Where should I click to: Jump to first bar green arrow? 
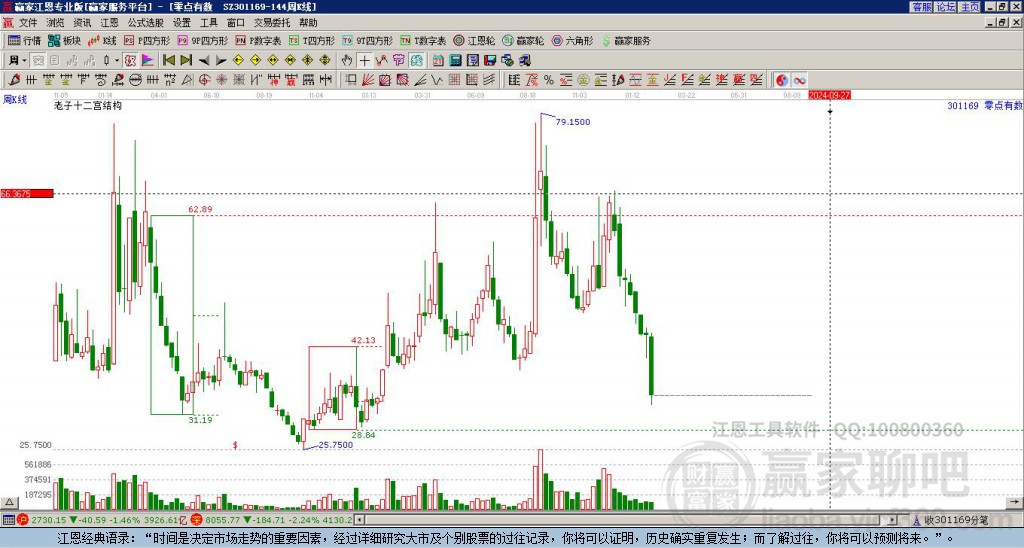[x=168, y=61]
